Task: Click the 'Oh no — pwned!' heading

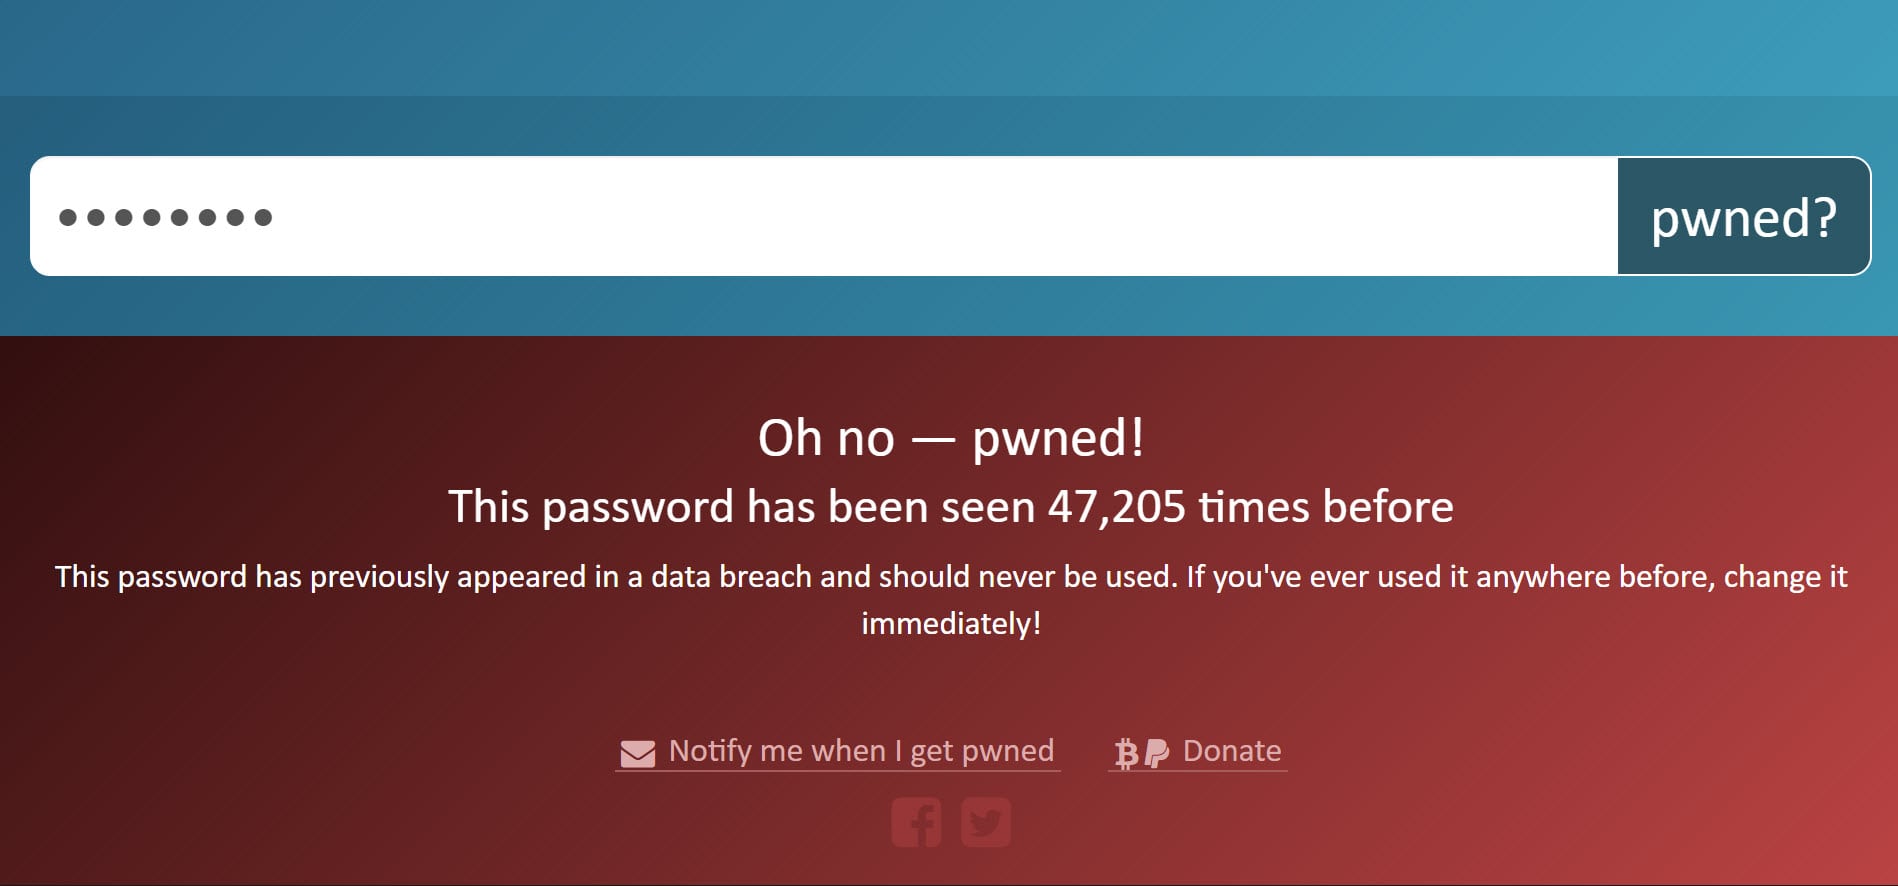Action: point(950,438)
